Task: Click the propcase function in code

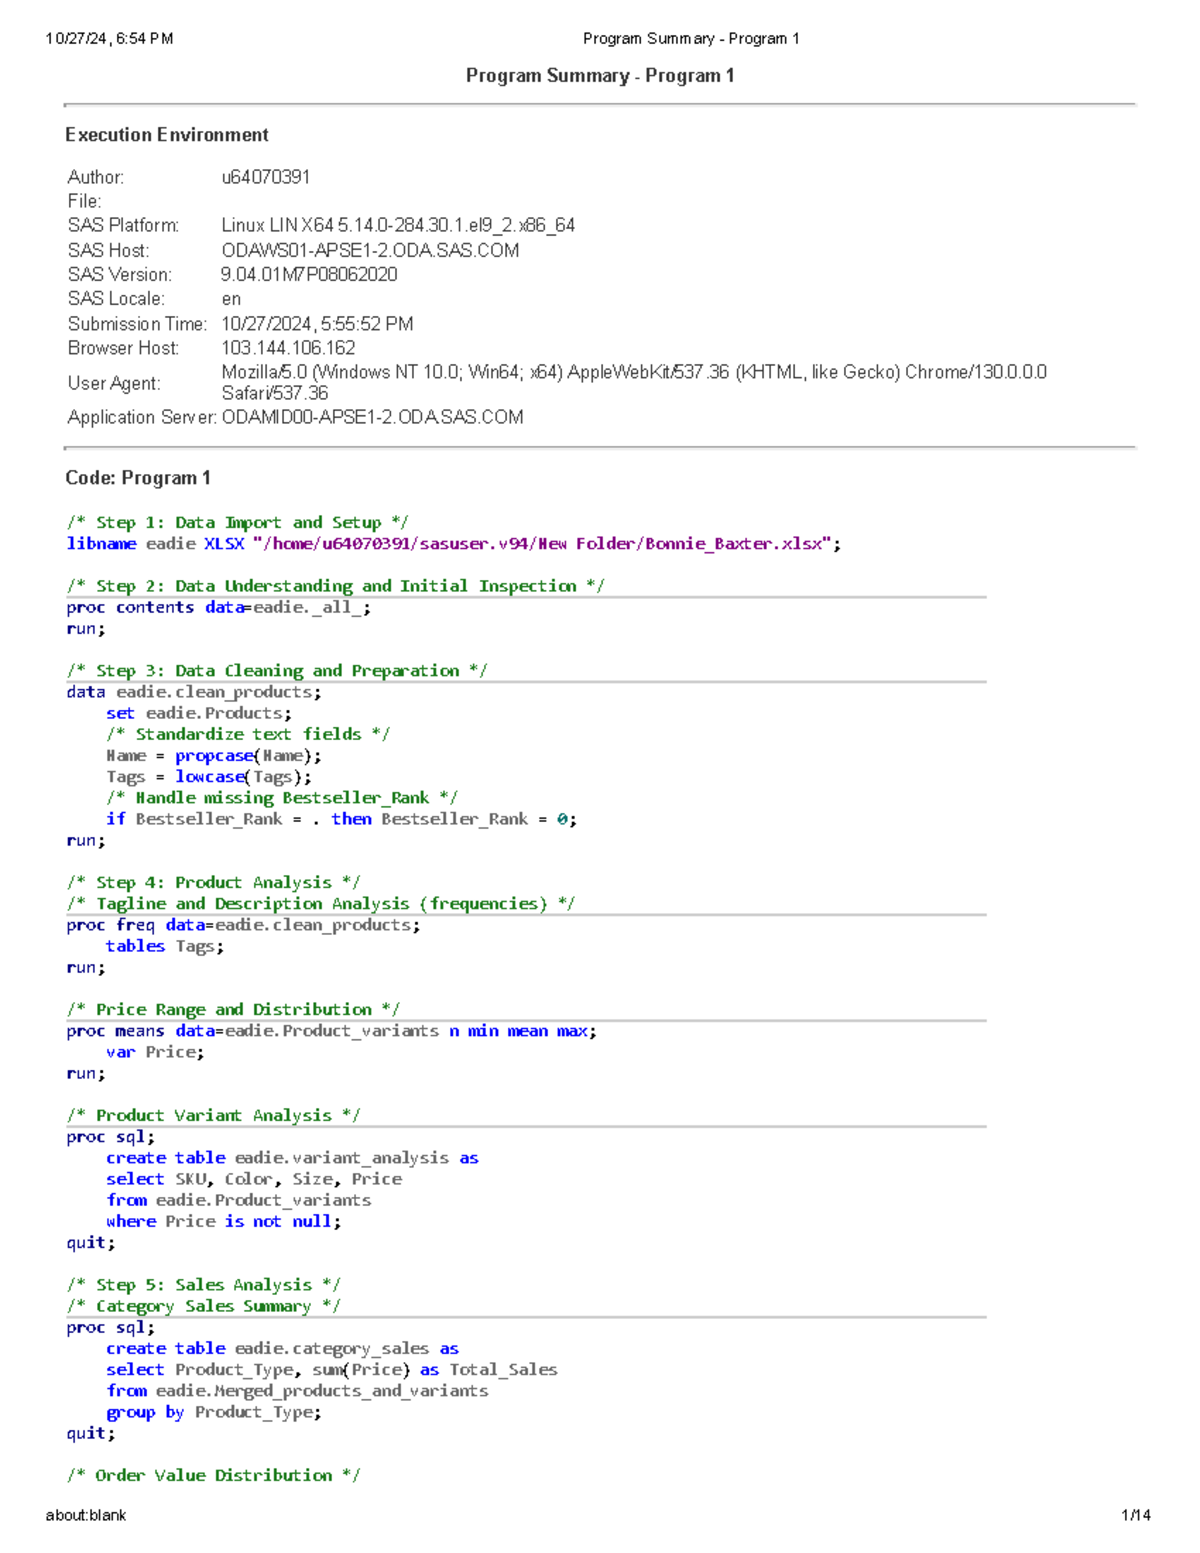Action: pos(214,756)
